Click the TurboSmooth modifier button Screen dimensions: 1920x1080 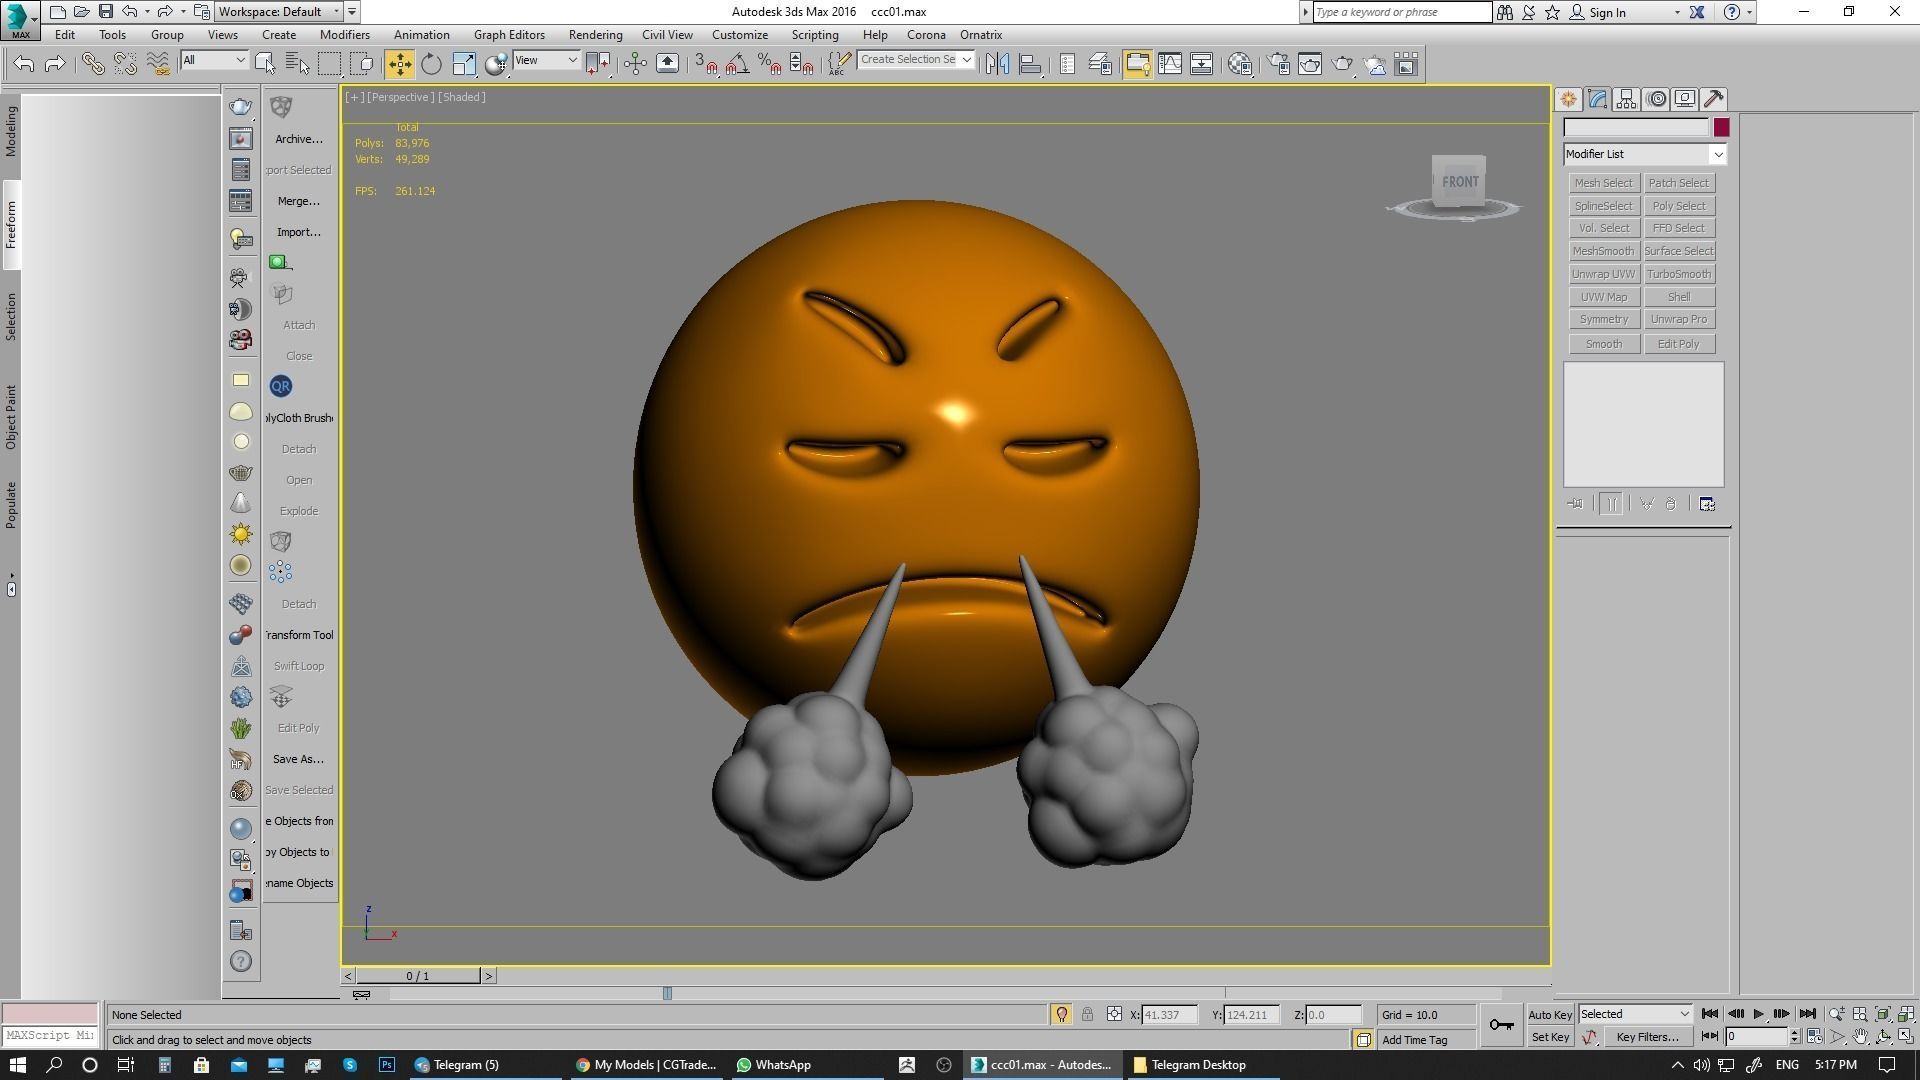[1679, 274]
